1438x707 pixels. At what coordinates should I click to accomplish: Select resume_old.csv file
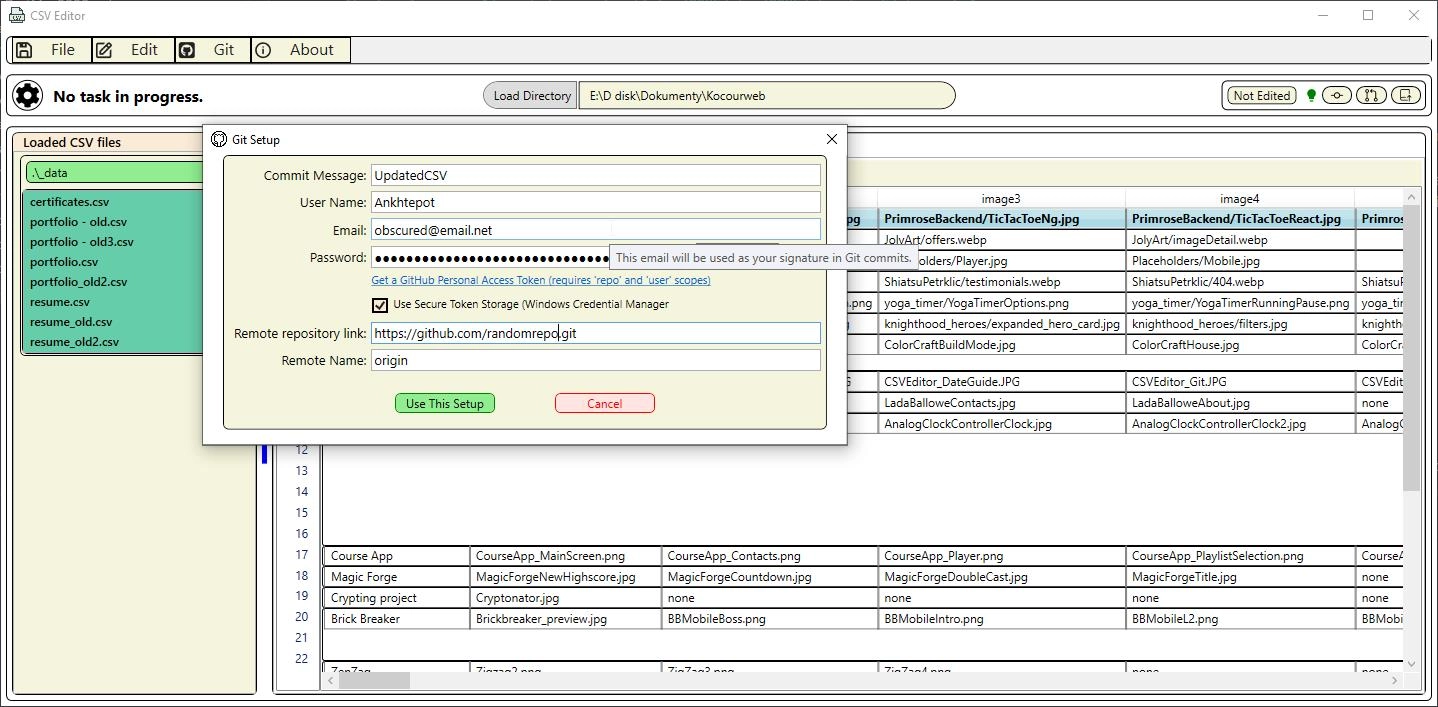click(x=71, y=322)
